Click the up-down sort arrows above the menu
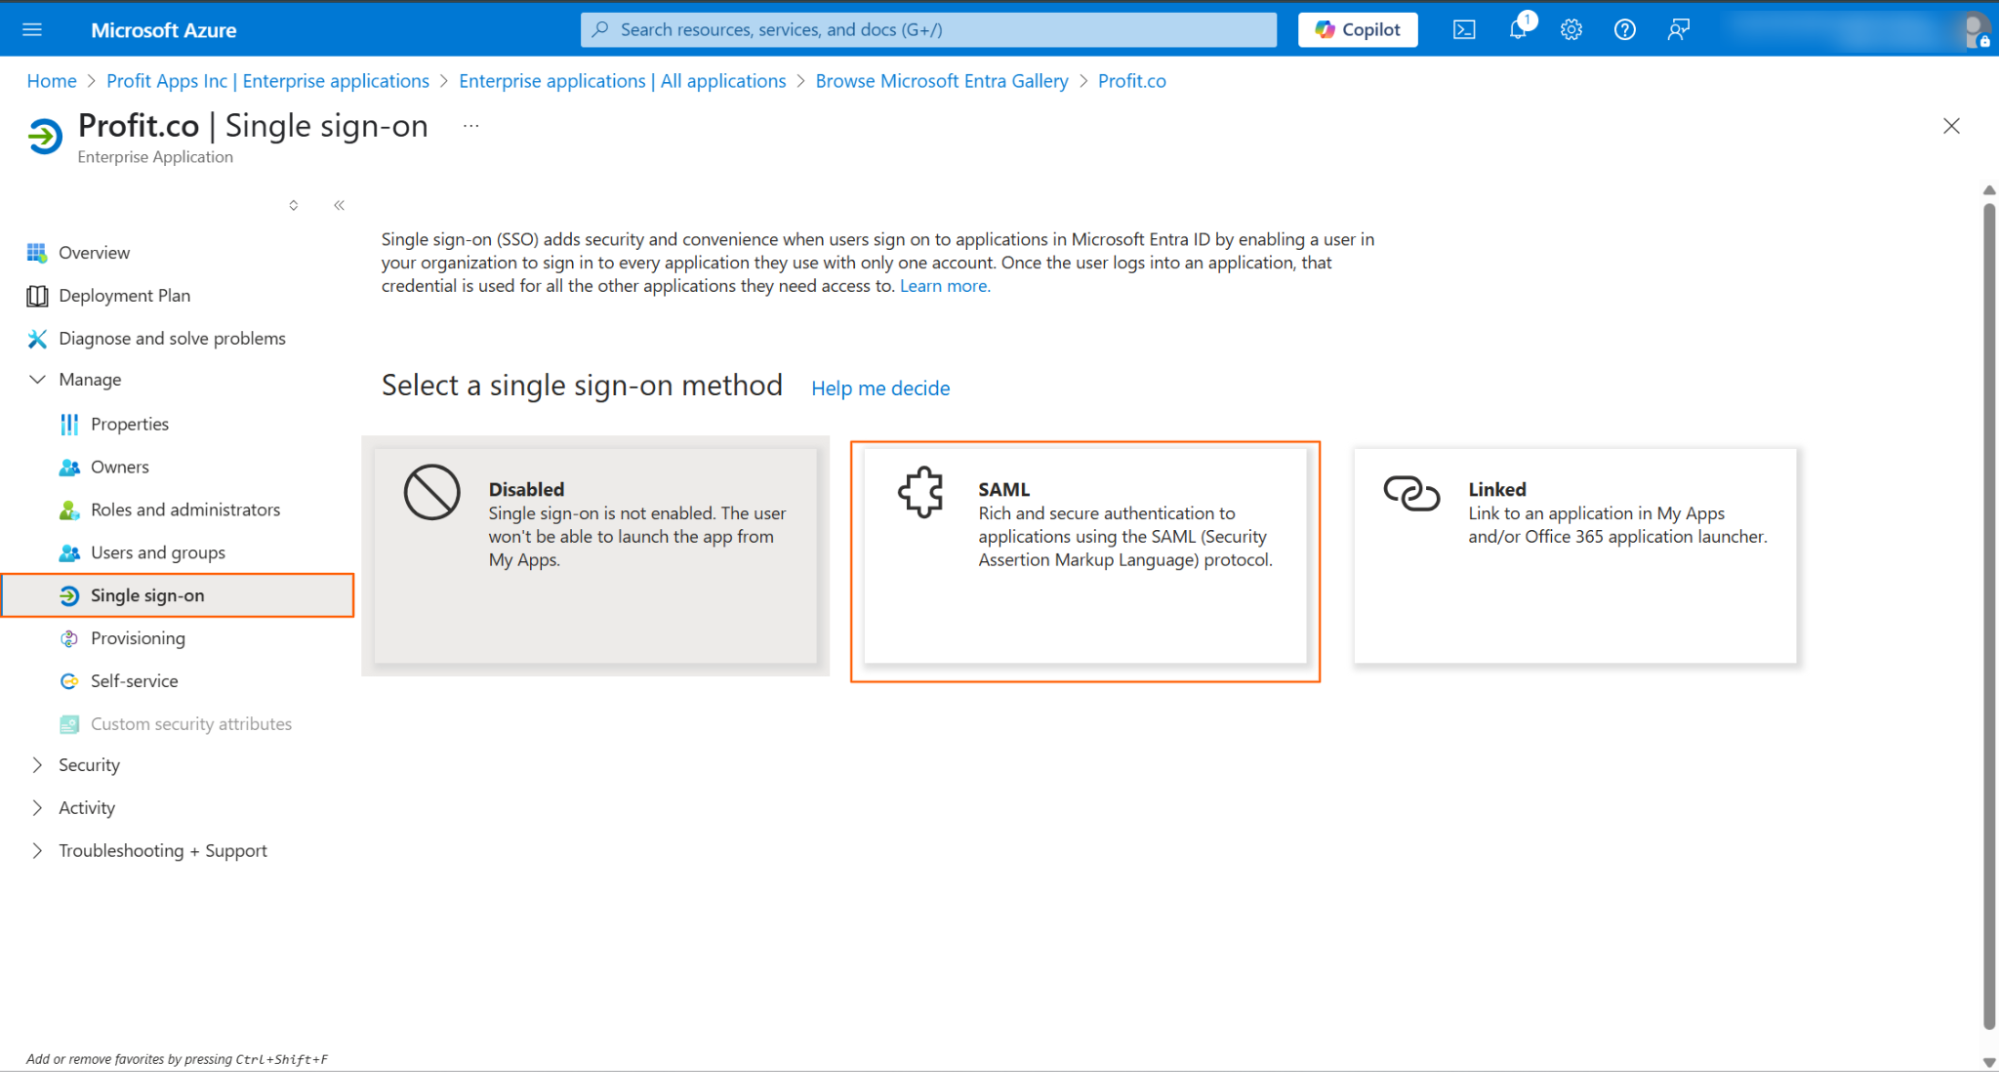Screen dimensions: 1999x1072 point(293,205)
